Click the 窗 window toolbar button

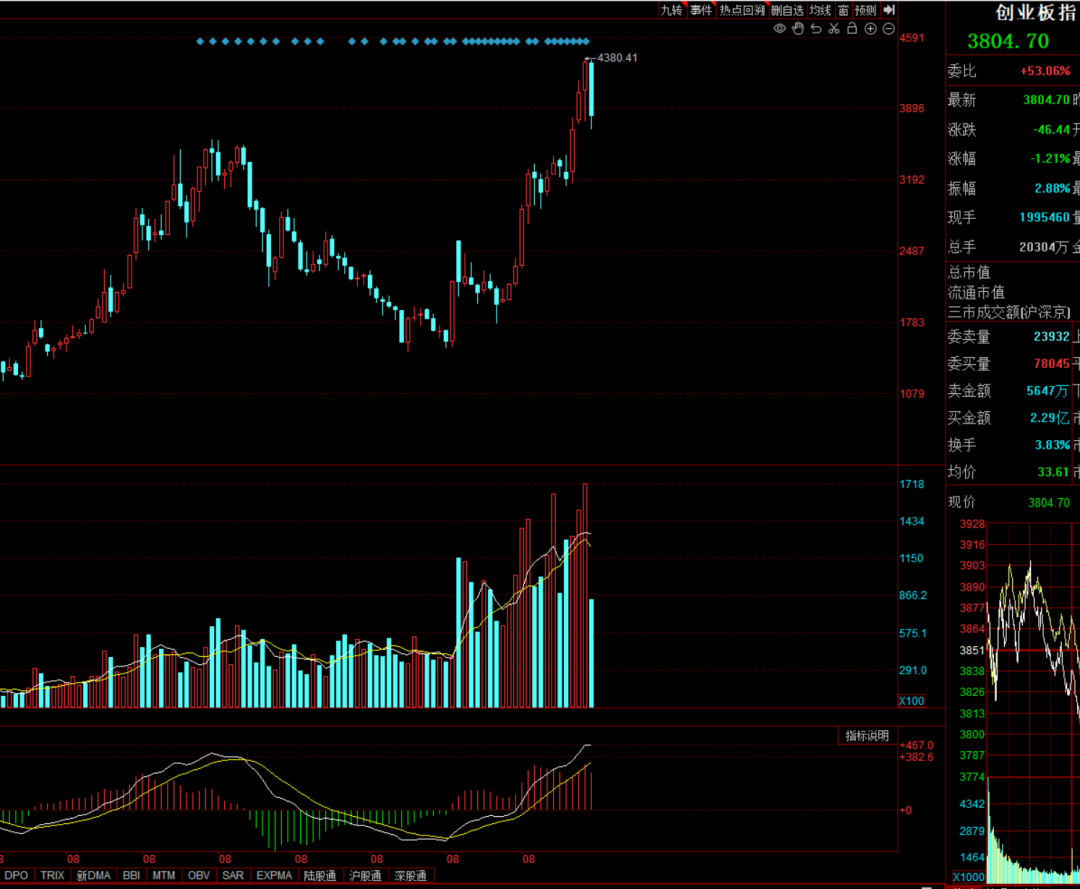[x=843, y=10]
